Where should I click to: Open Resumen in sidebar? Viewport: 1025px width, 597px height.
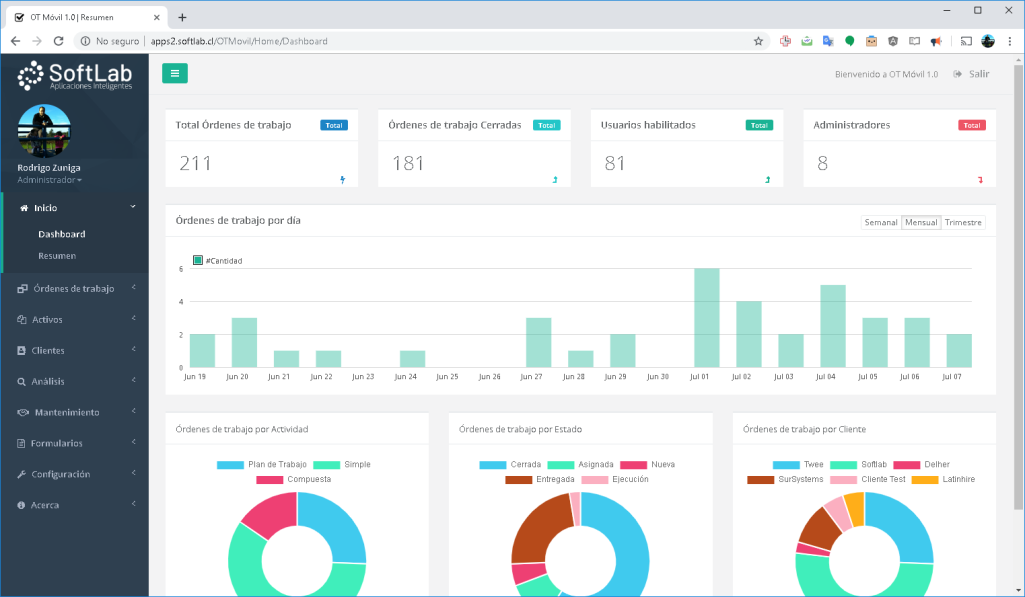point(57,256)
